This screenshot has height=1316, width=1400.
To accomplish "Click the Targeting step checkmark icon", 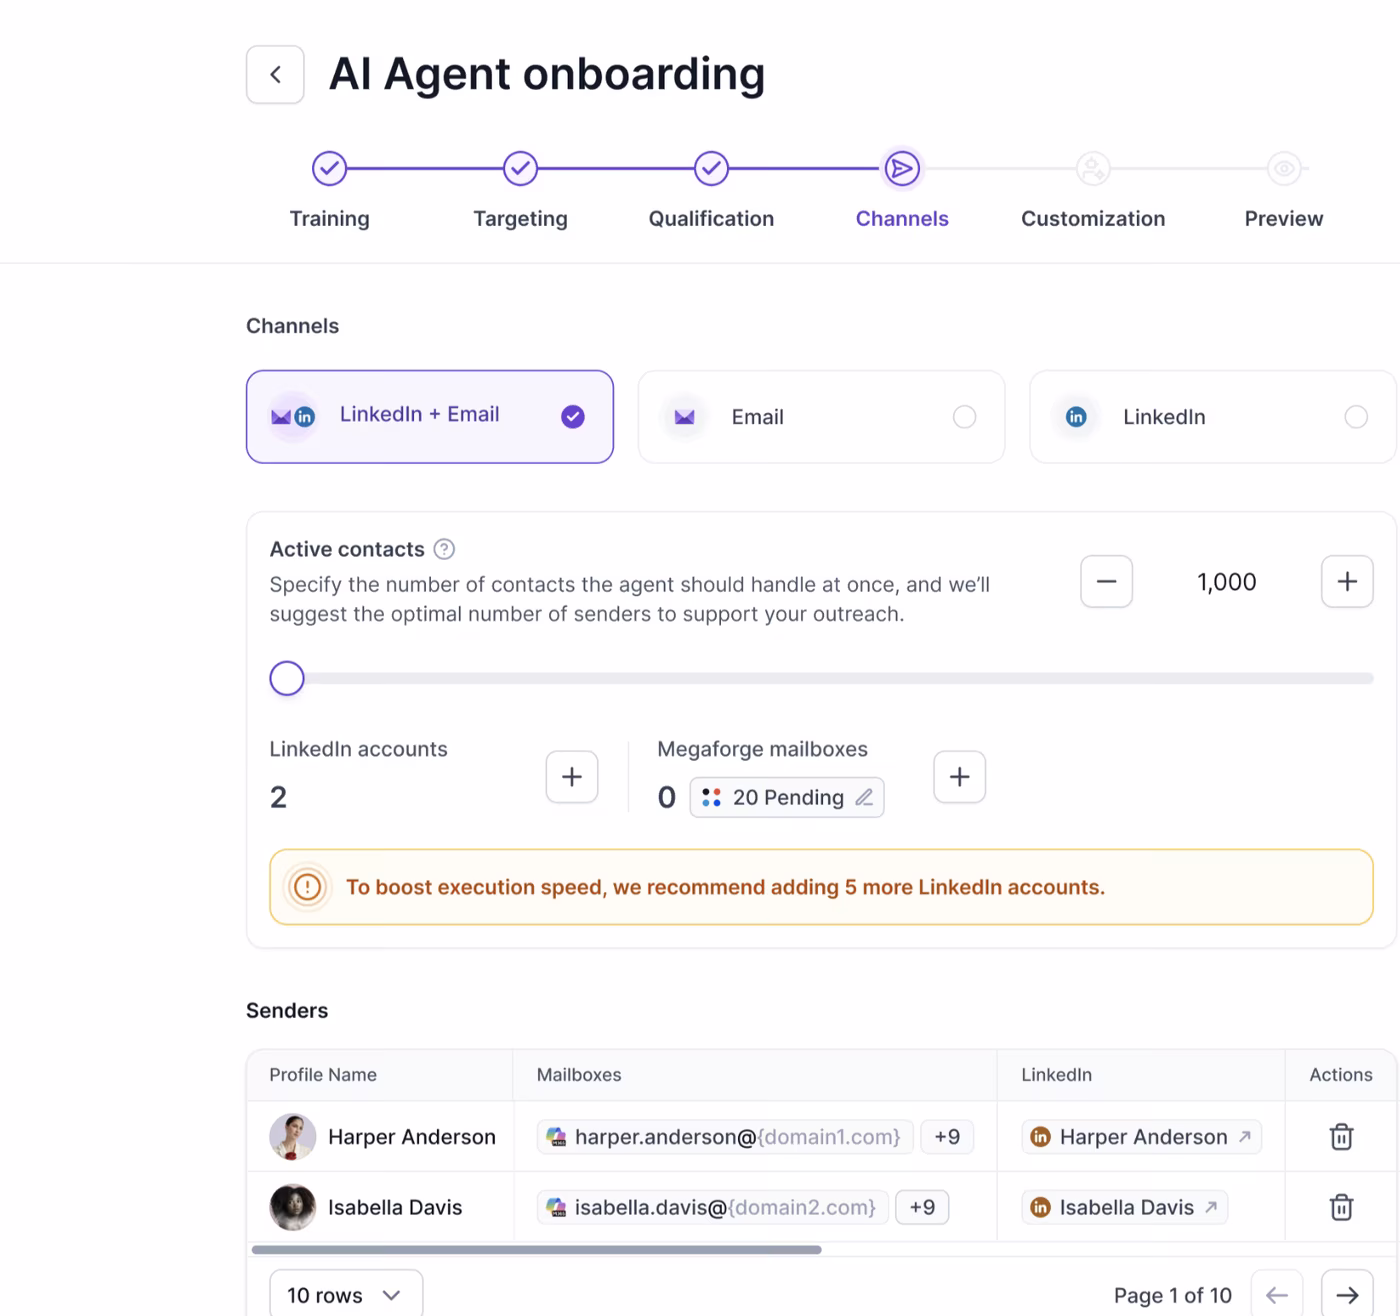I will click(x=520, y=168).
